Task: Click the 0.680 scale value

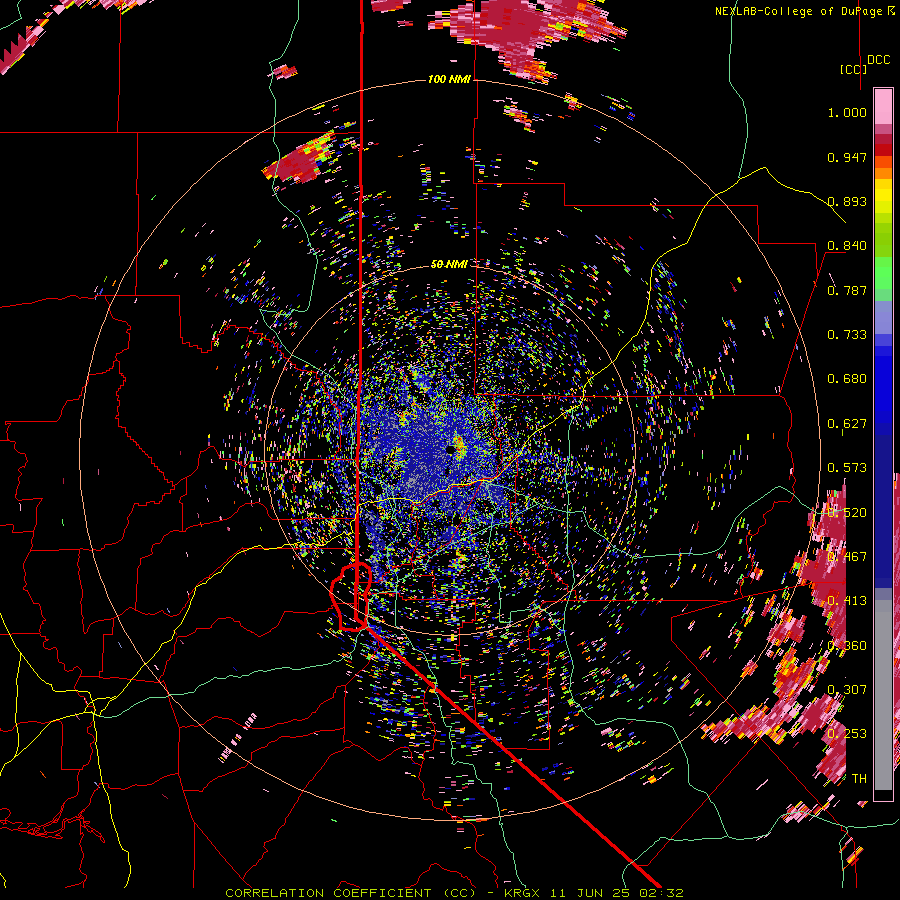Action: click(x=847, y=379)
